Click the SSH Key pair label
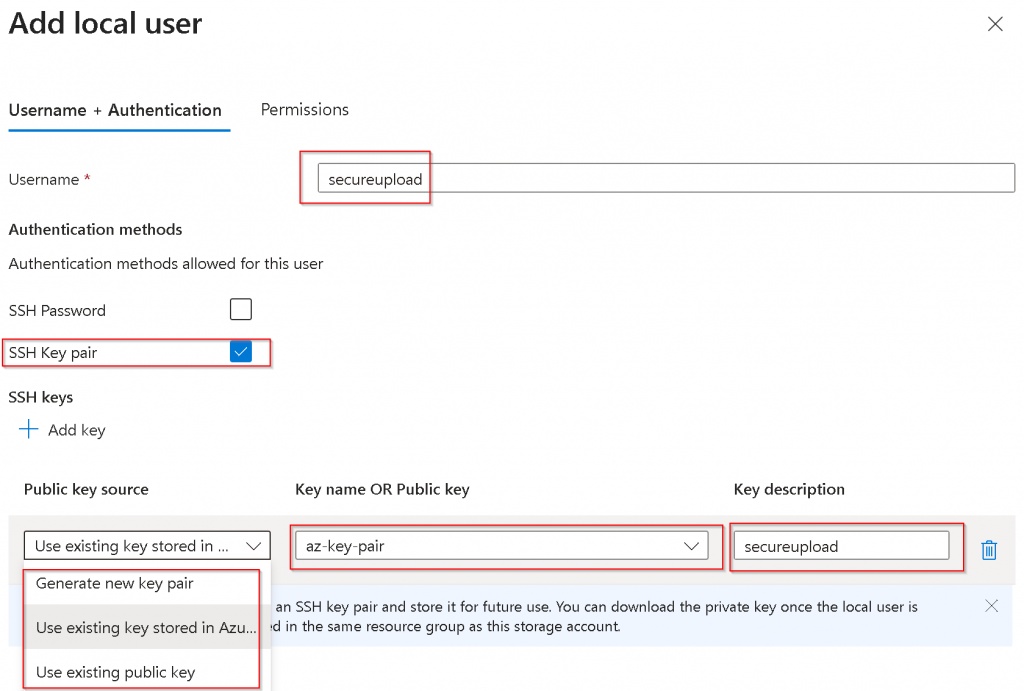Screen dimensions: 1024x691 53,353
